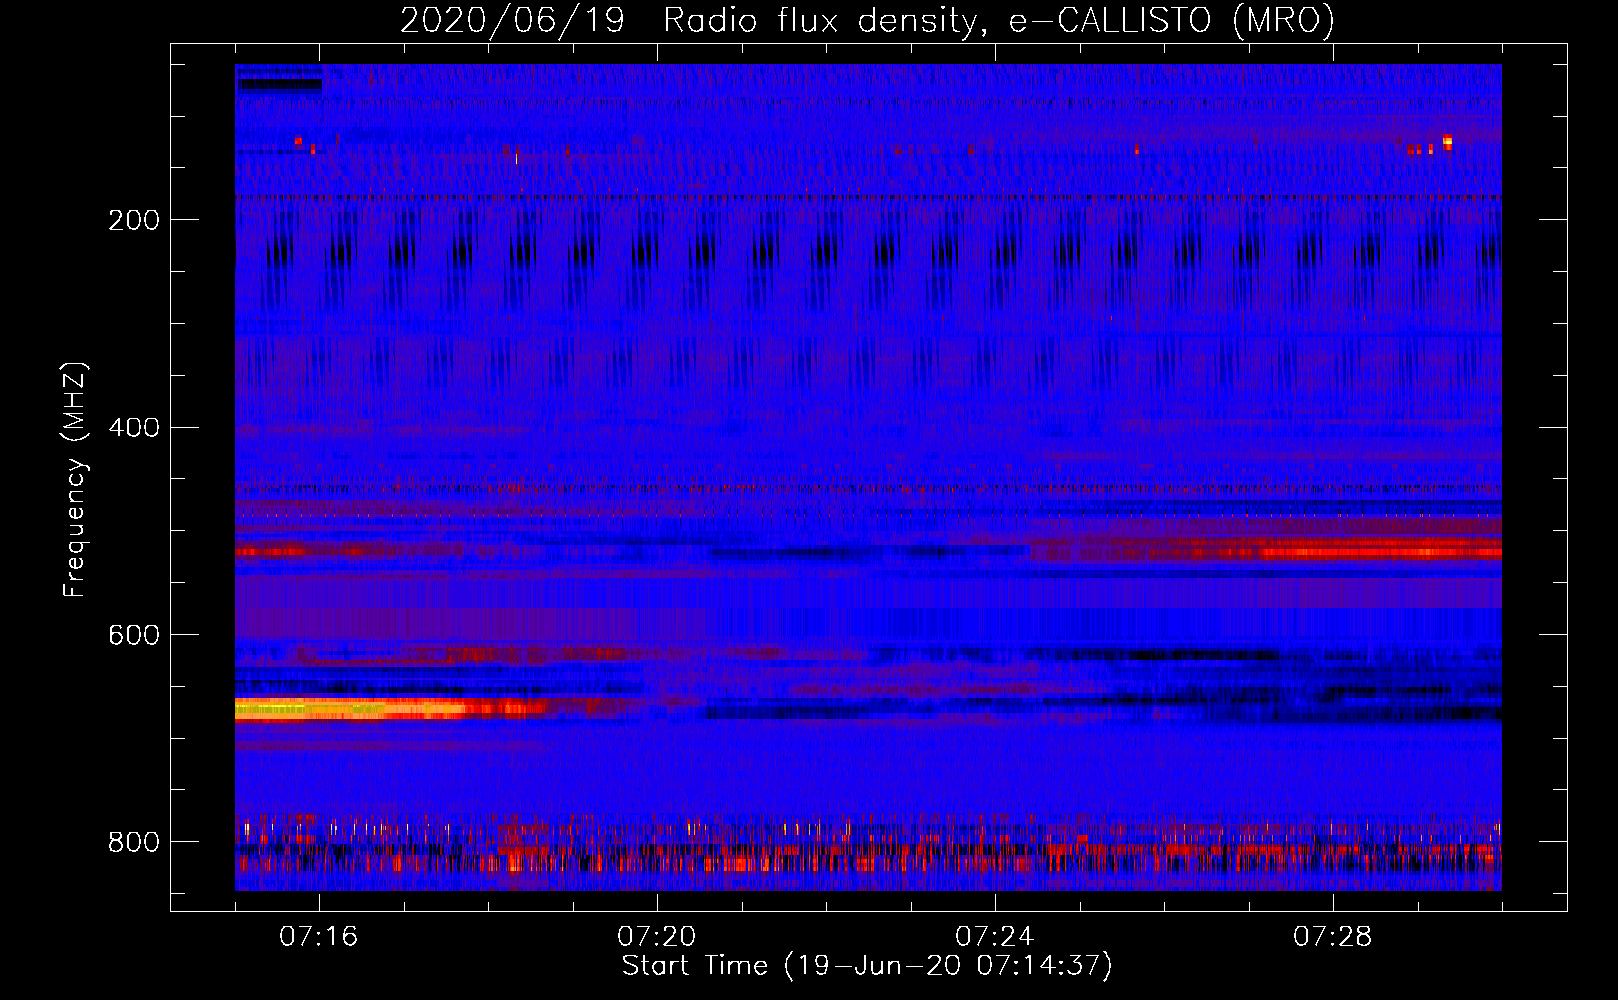Click the 400 frequency tick label
This screenshot has height=1000, width=1618.
pyautogui.click(x=134, y=428)
